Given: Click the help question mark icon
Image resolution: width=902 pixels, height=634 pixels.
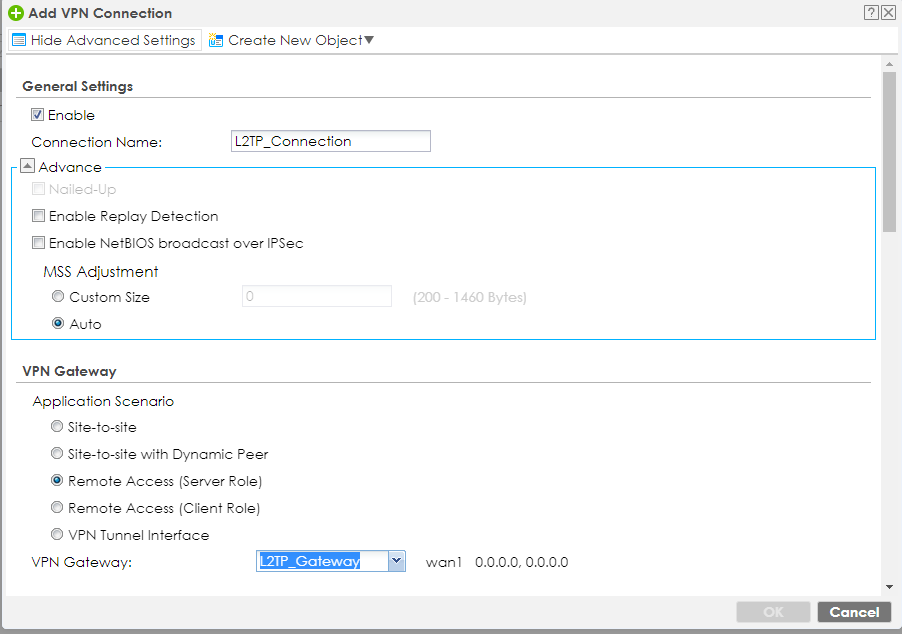Looking at the screenshot, I should (x=871, y=13).
